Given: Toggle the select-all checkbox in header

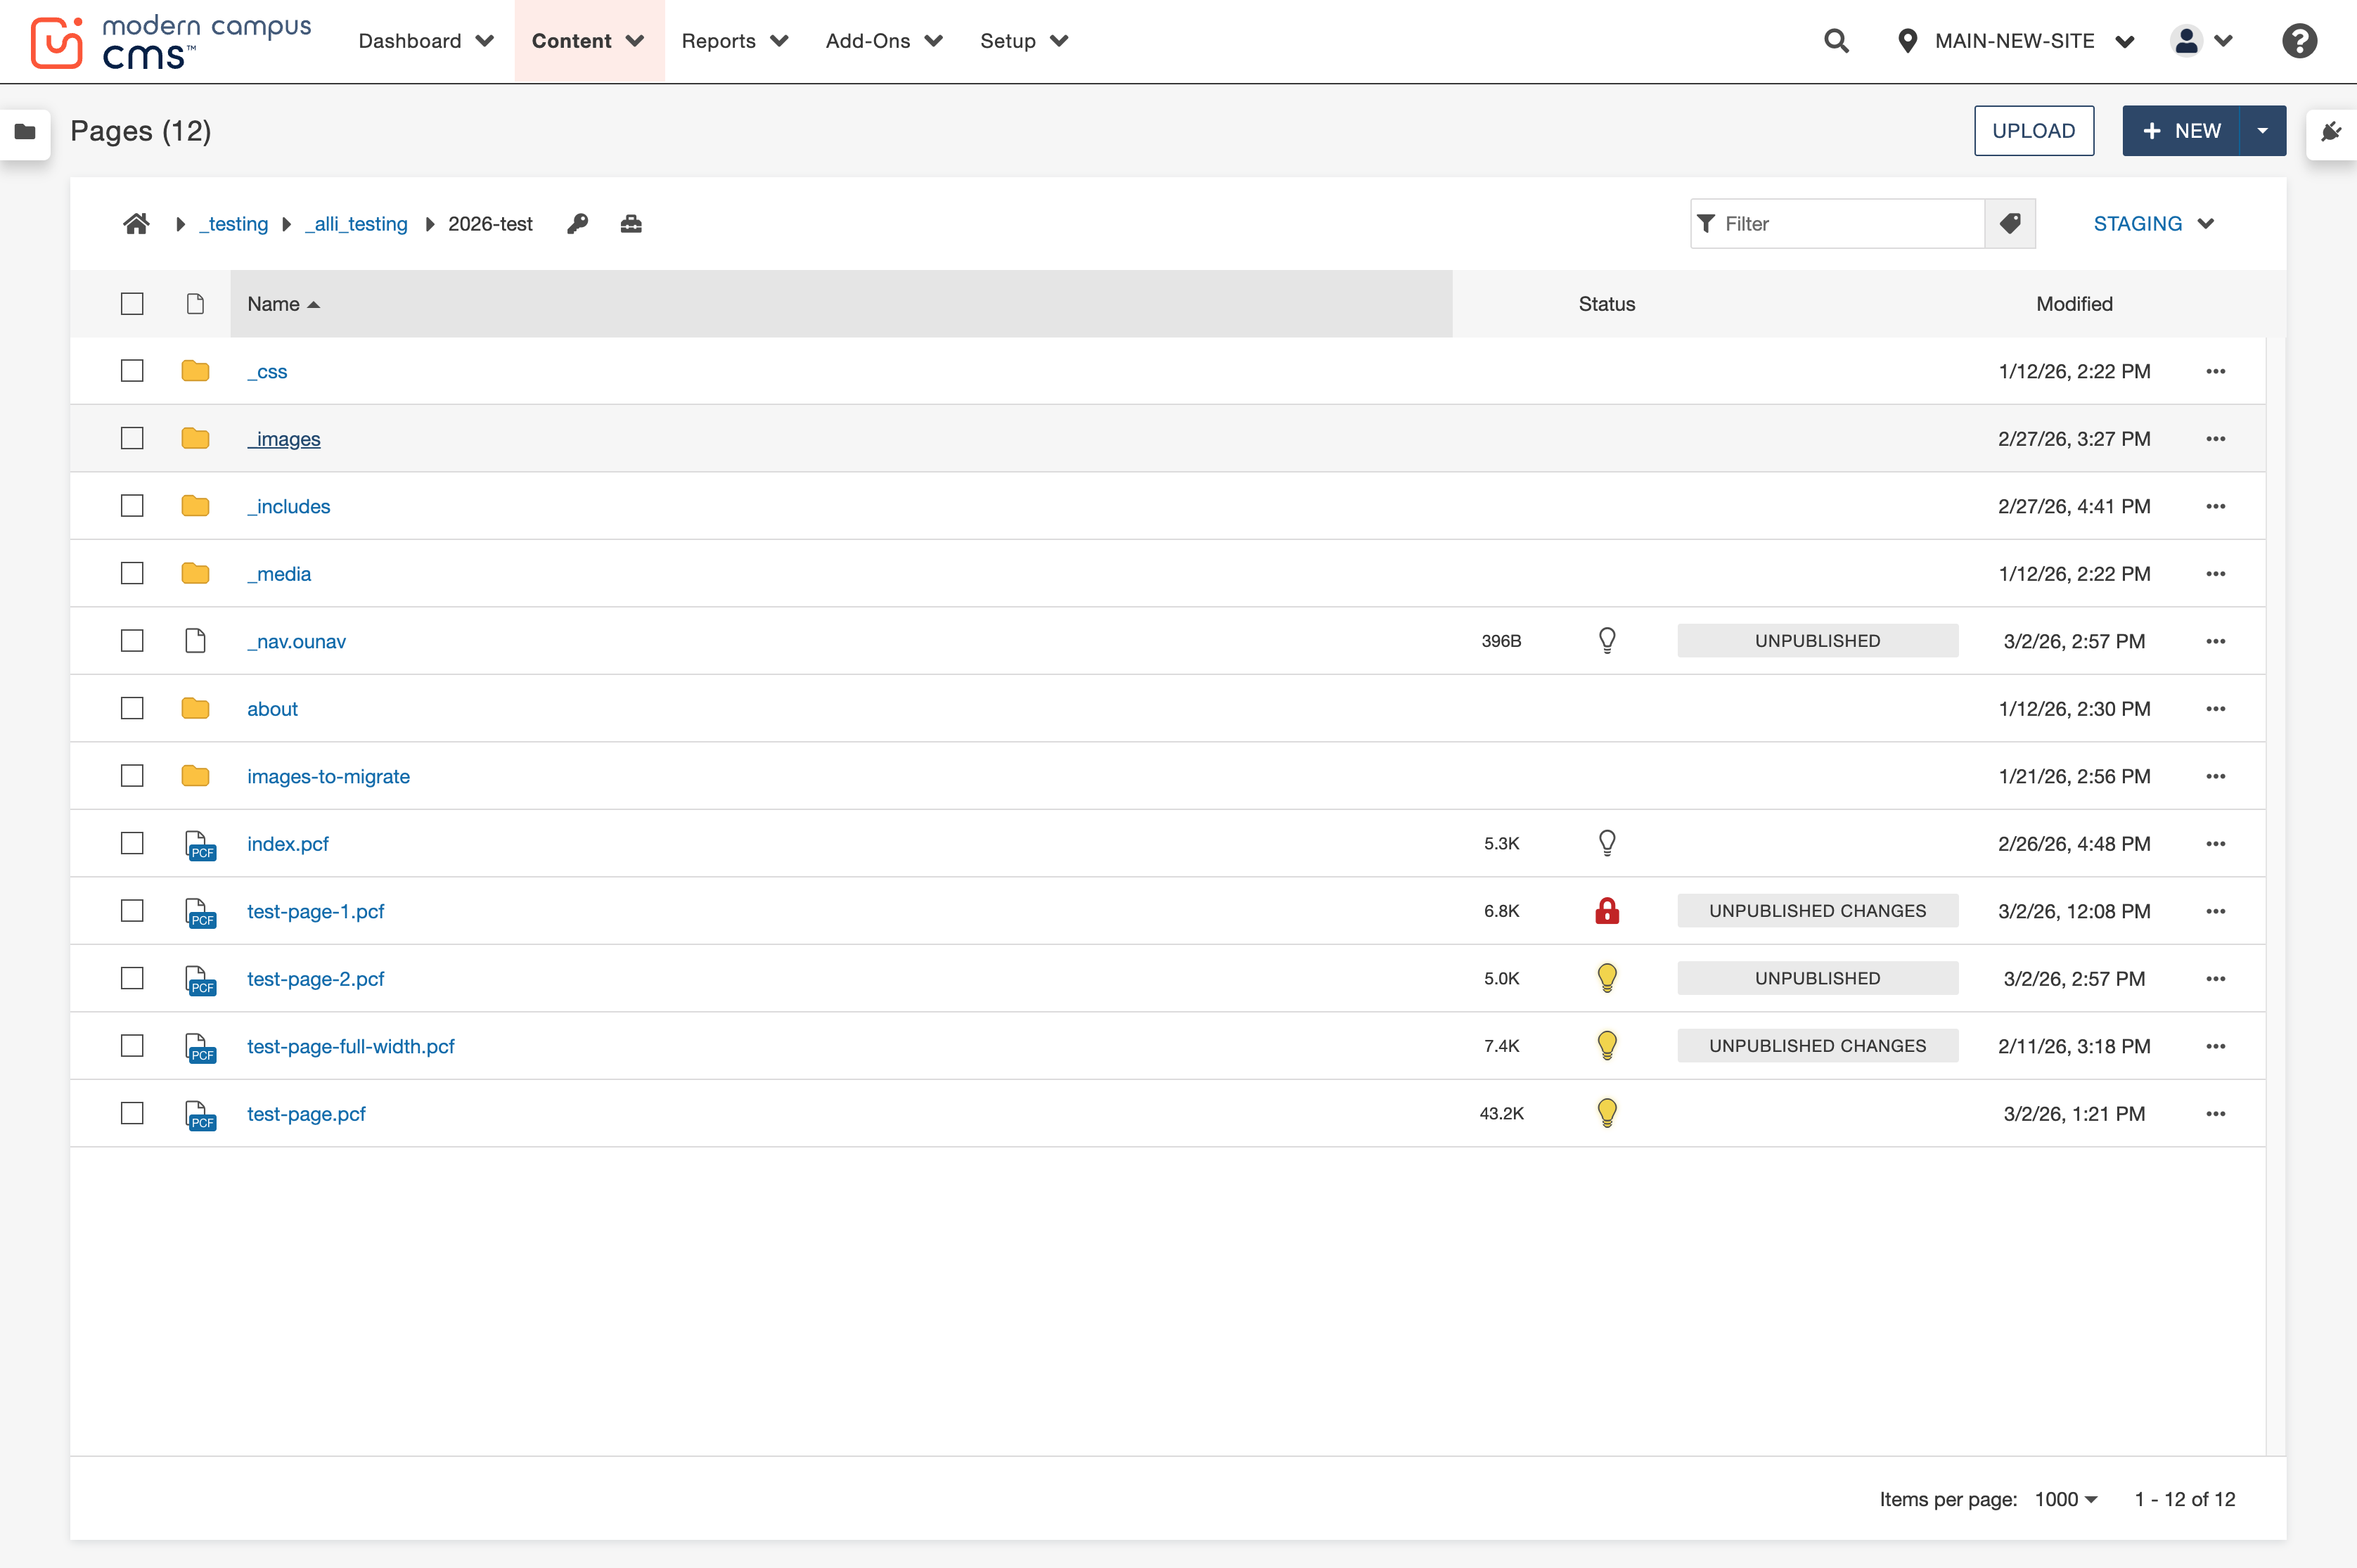Looking at the screenshot, I should pyautogui.click(x=132, y=304).
